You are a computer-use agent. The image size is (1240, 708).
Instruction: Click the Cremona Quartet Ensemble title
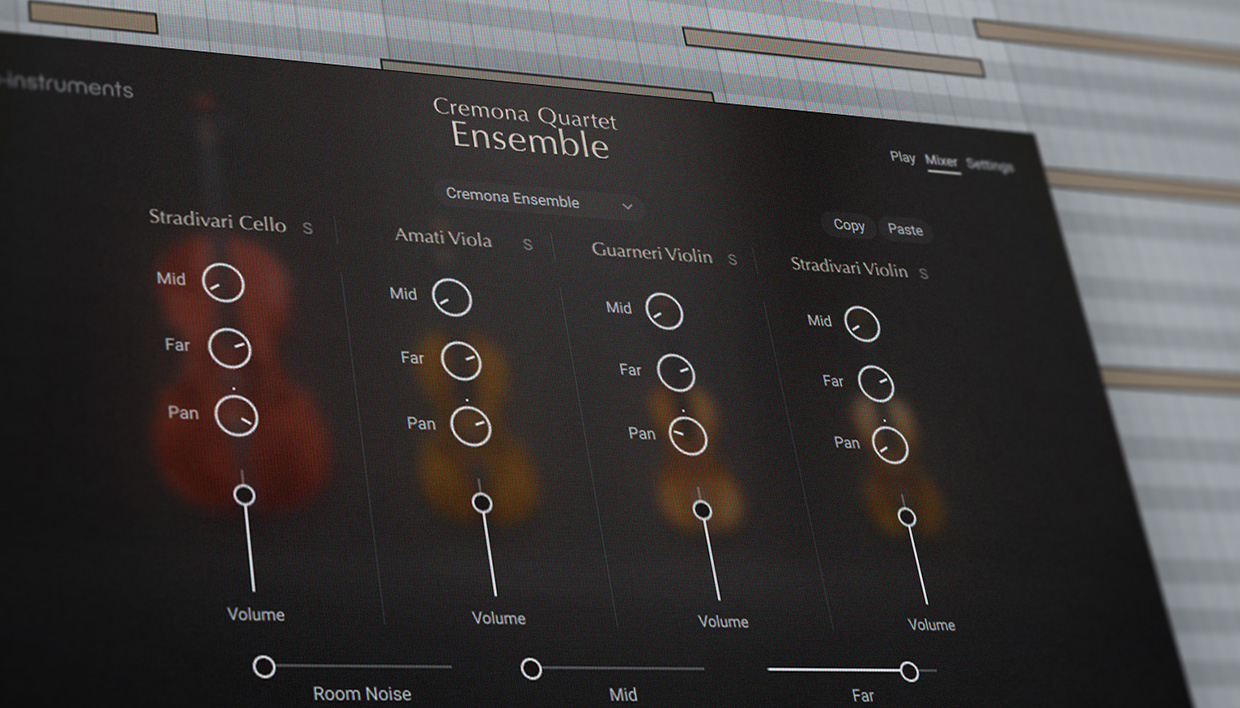click(526, 129)
